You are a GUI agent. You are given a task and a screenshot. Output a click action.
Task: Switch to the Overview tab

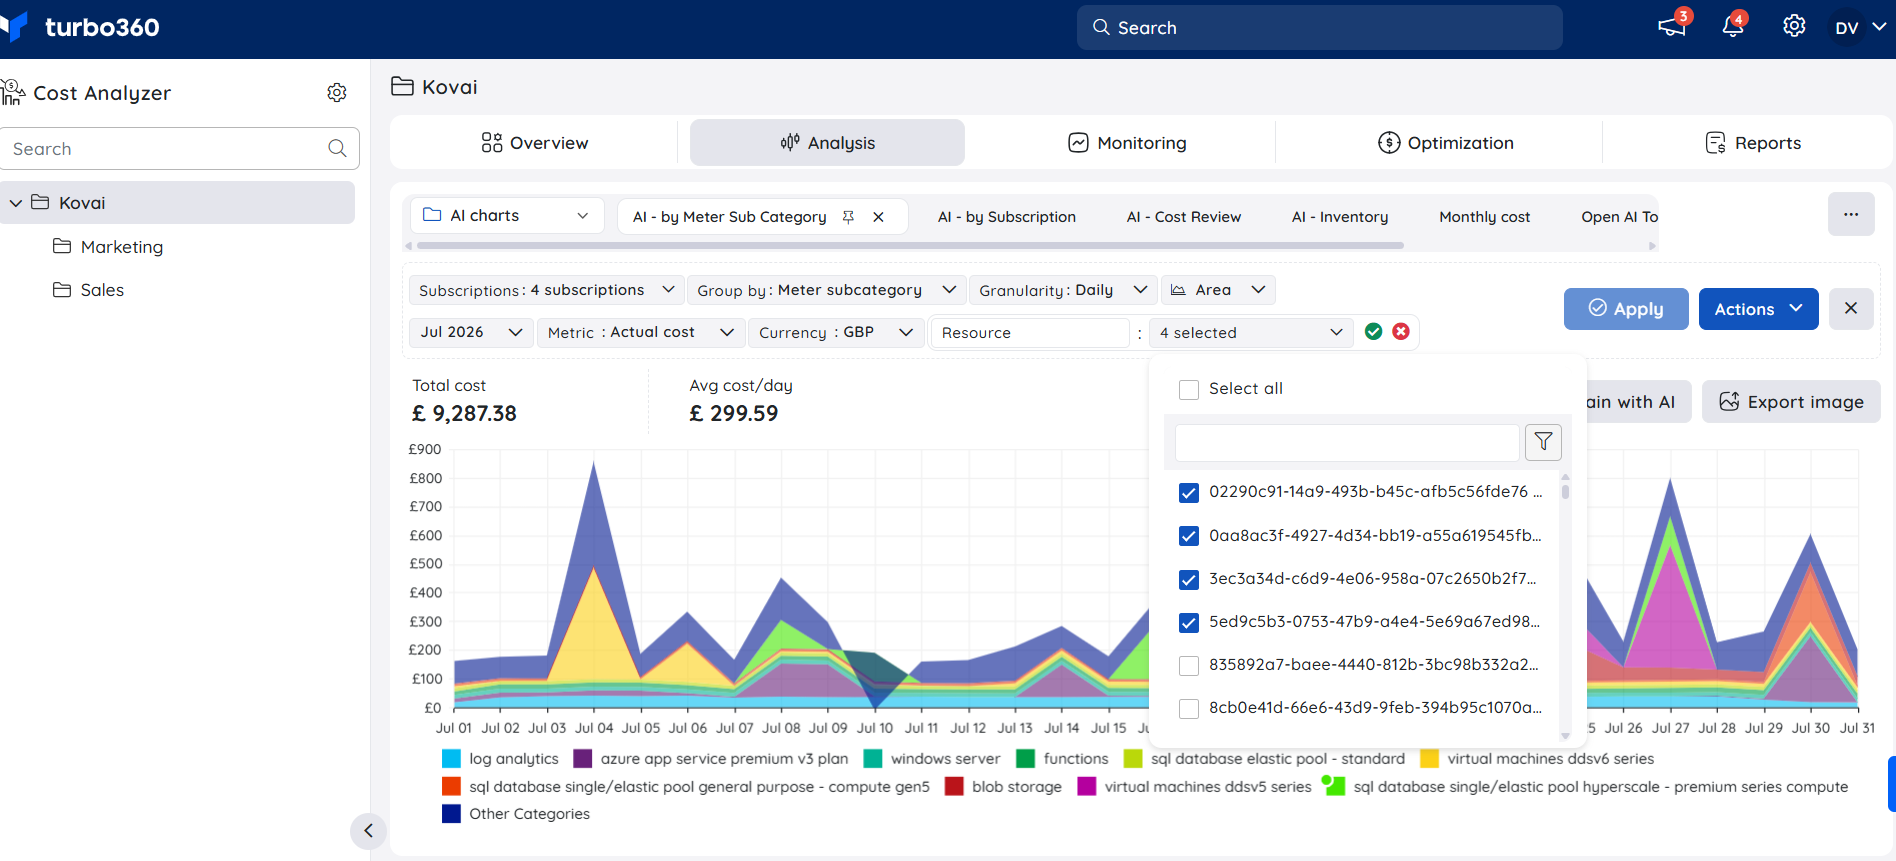(534, 143)
